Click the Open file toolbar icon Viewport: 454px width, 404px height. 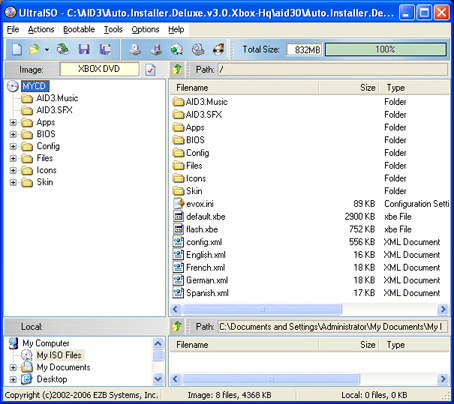point(34,50)
